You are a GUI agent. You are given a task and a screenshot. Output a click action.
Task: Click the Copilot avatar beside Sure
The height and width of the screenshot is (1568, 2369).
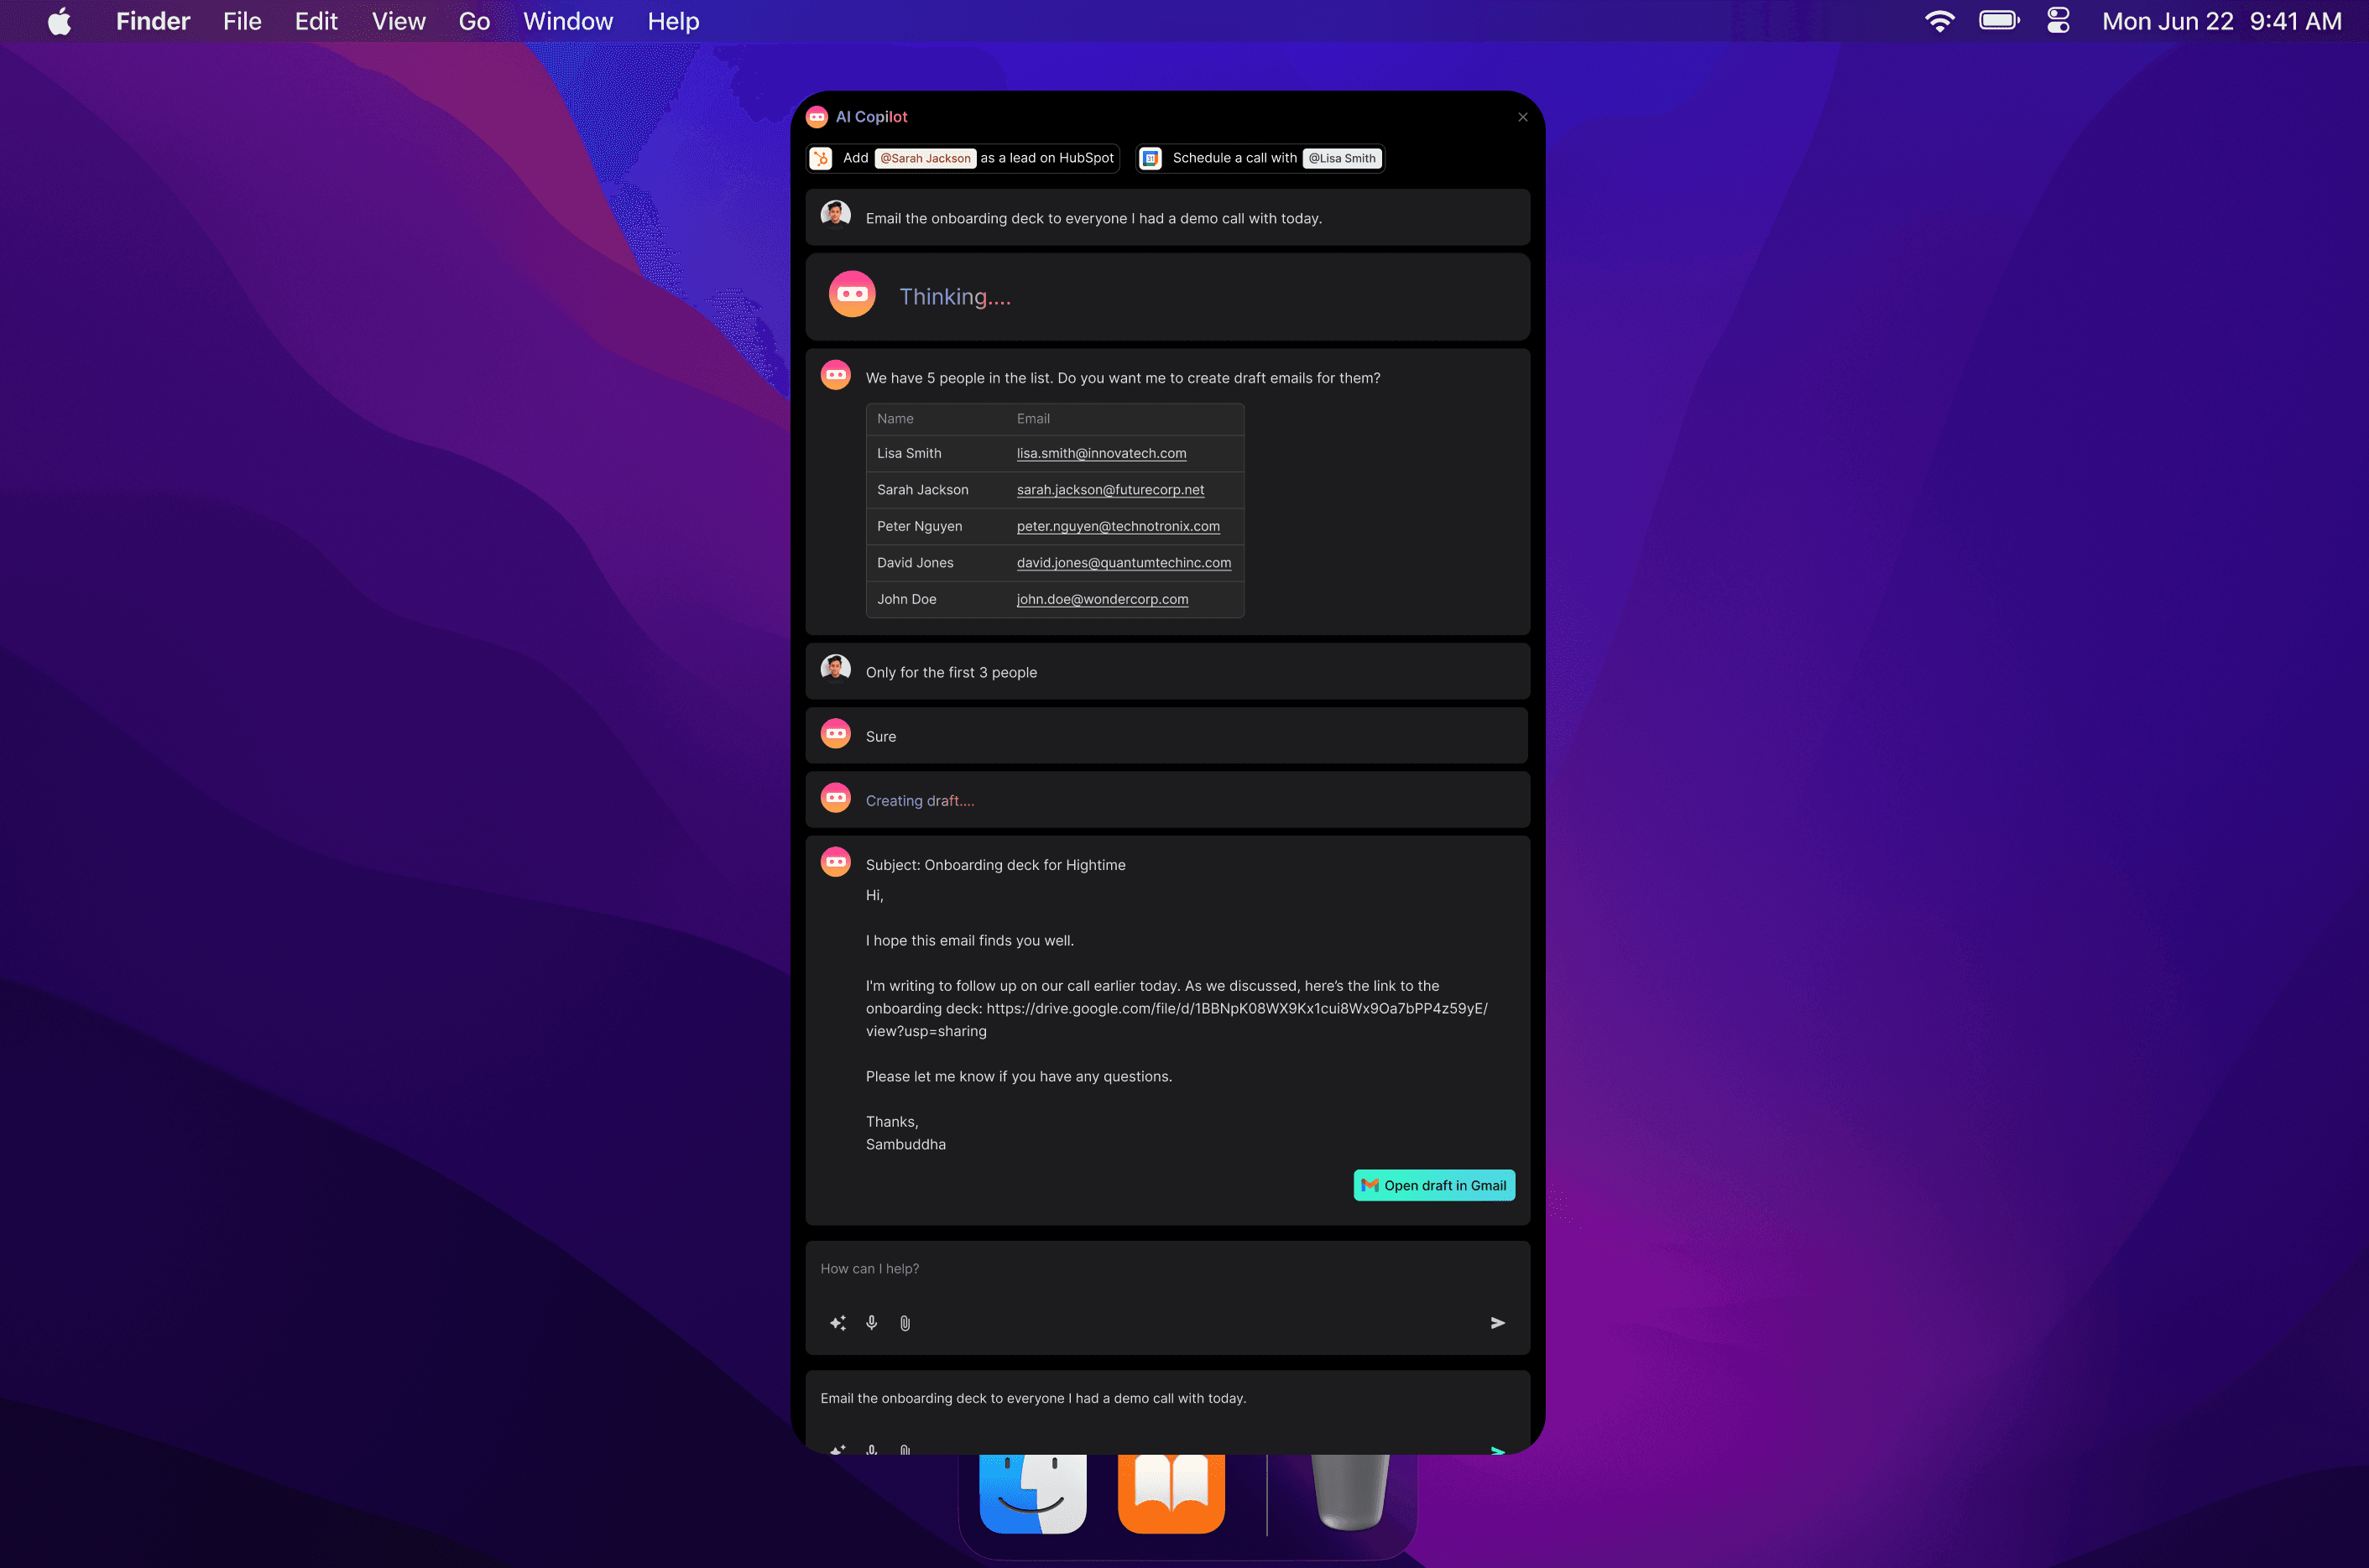(x=836, y=733)
